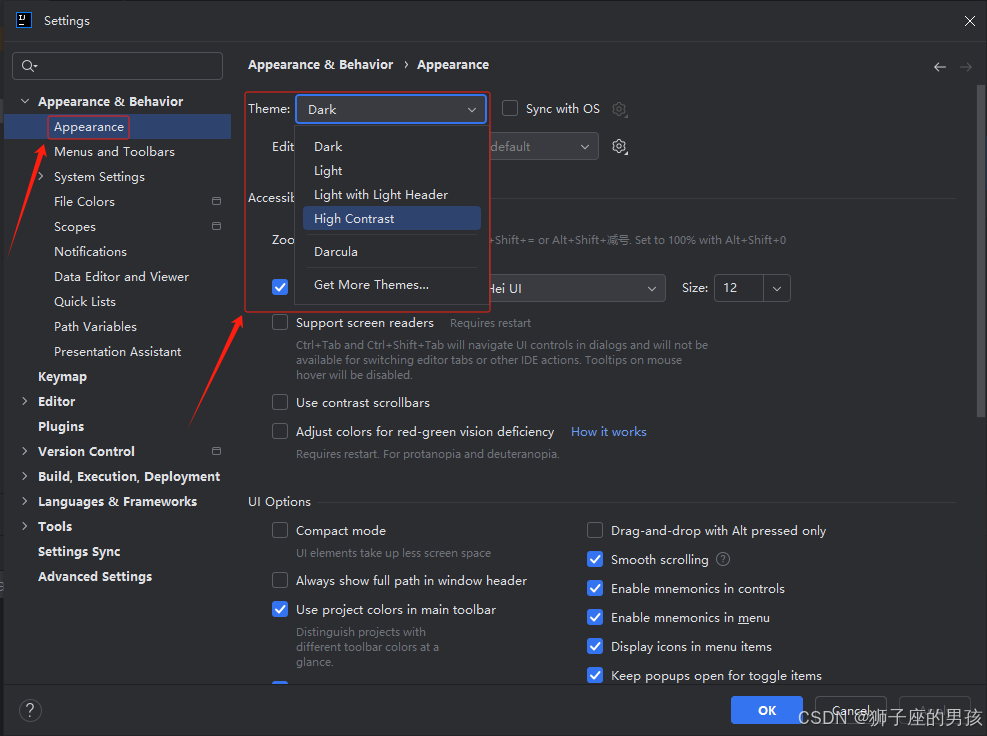
Task: Open the help question mark button
Action: [x=30, y=710]
